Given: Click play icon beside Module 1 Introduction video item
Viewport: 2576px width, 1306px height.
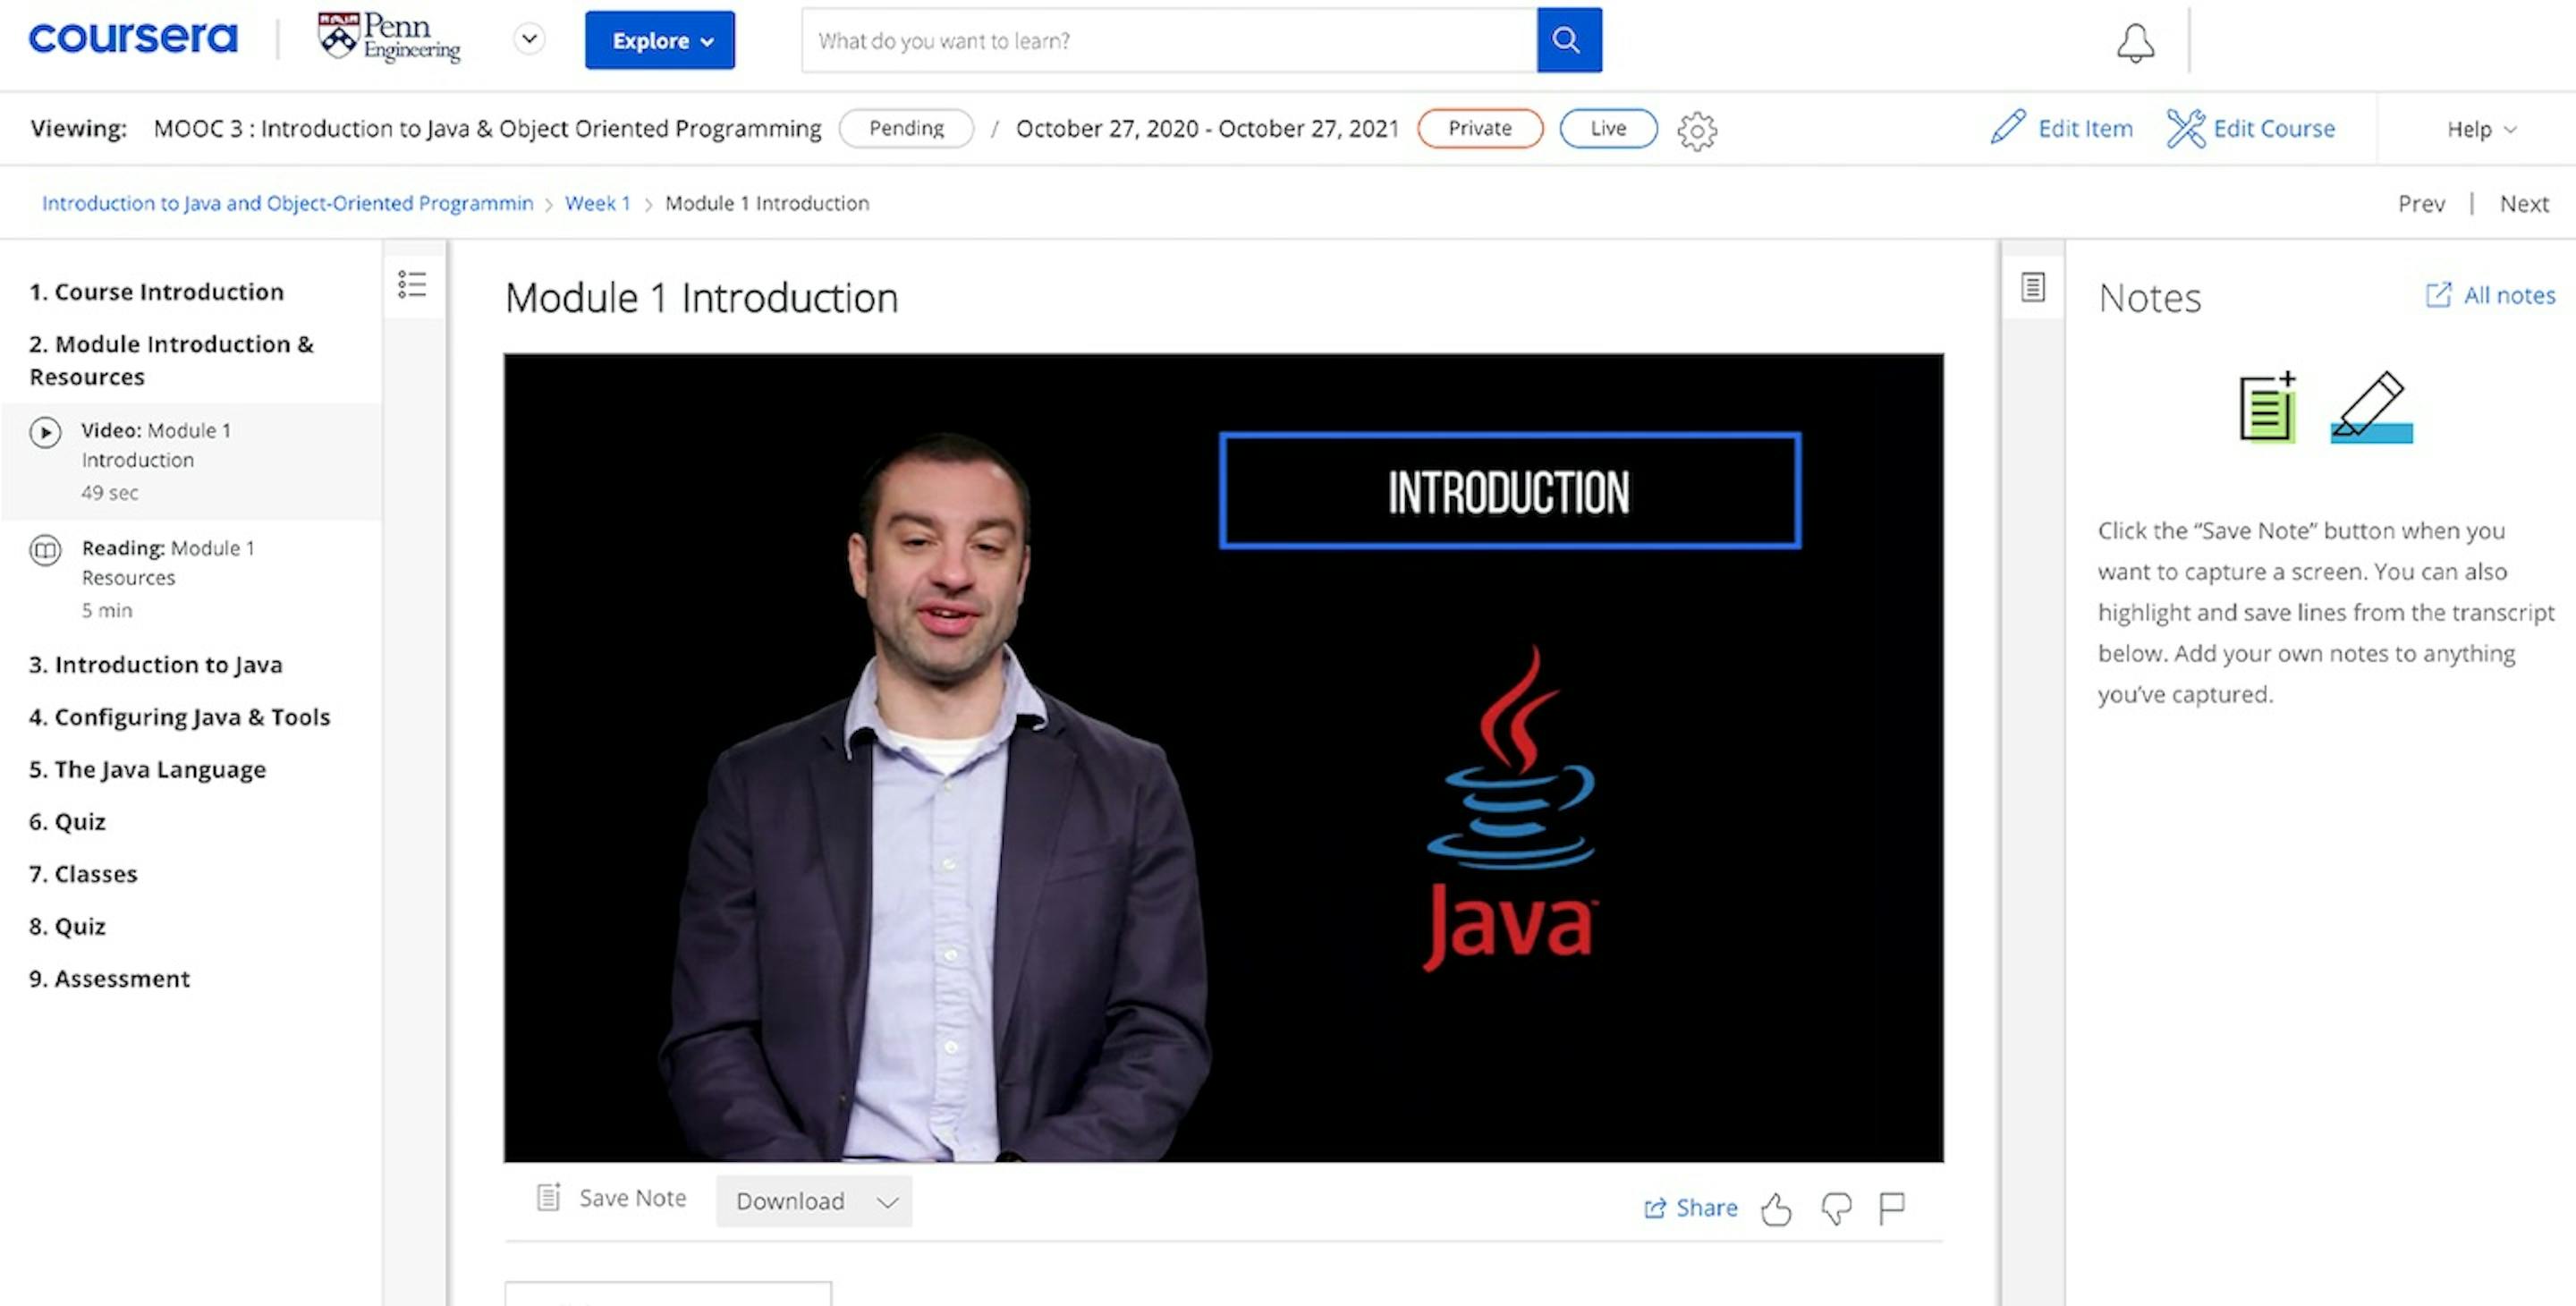Looking at the screenshot, I should (45, 432).
